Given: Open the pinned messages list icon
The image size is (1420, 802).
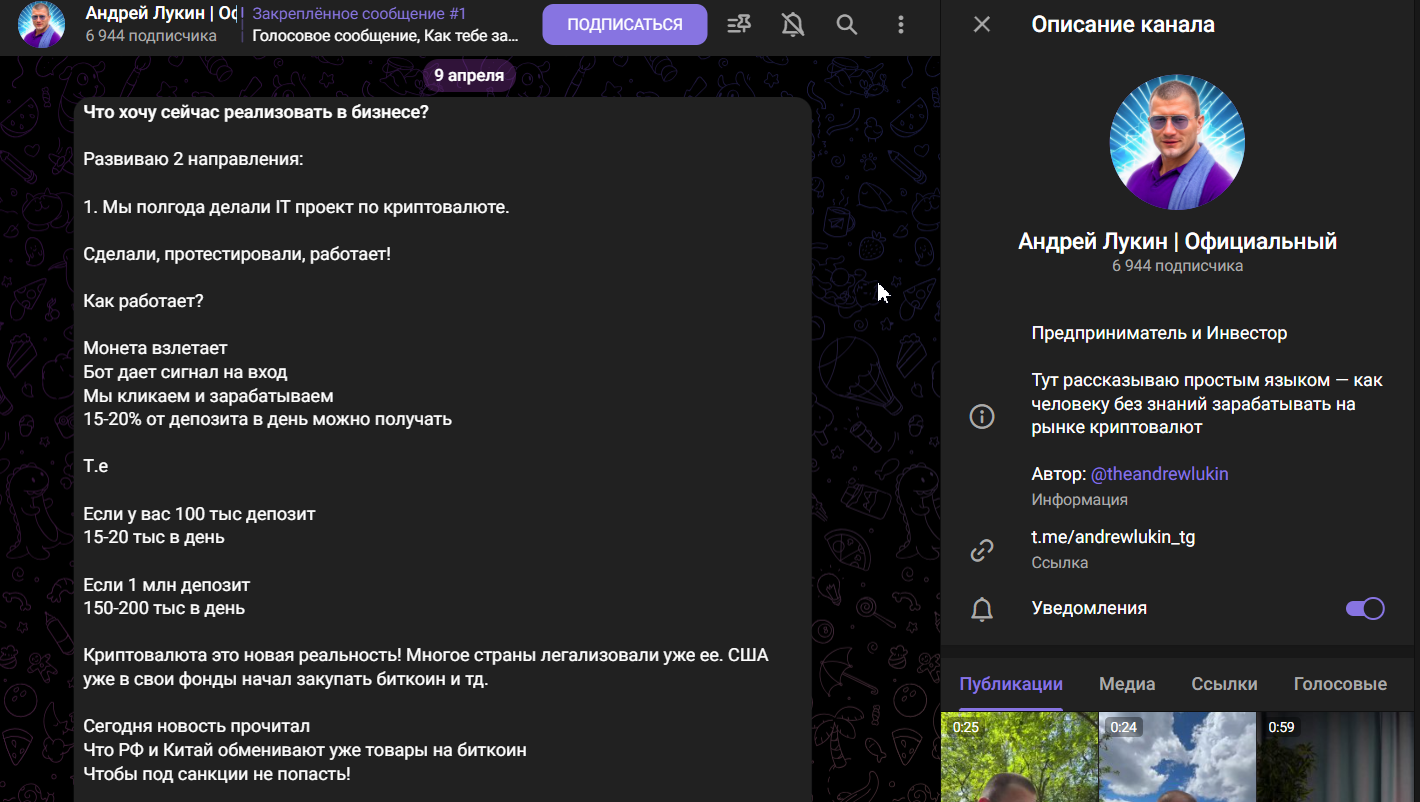Looking at the screenshot, I should coord(739,25).
